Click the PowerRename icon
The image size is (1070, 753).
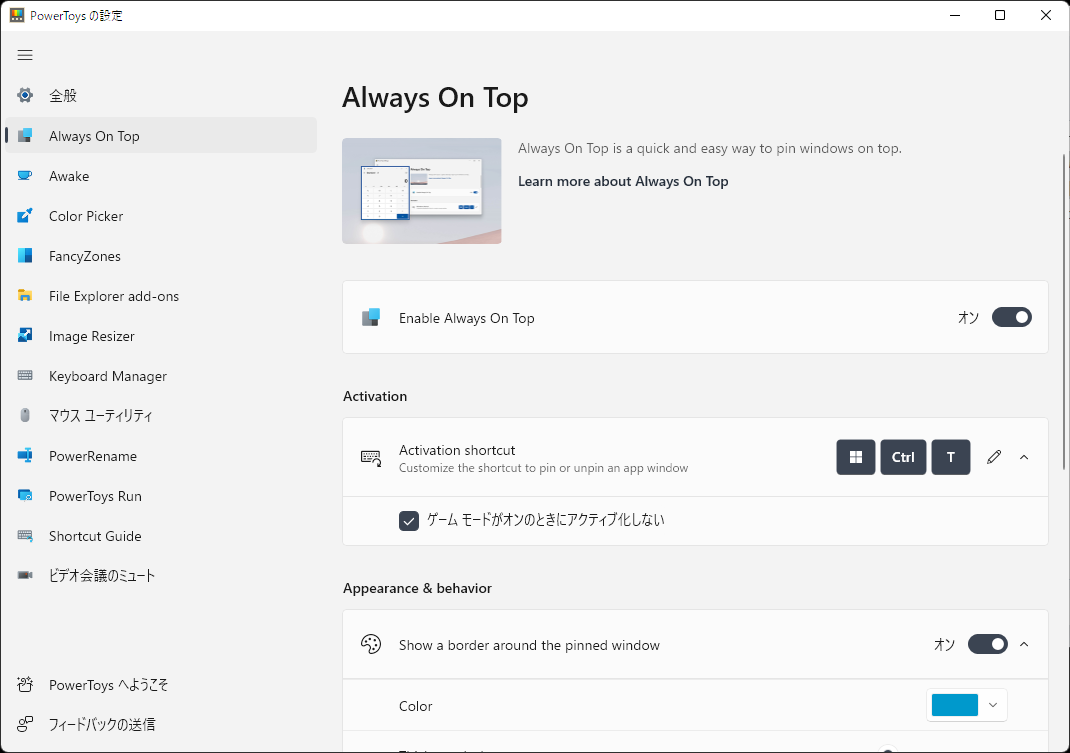point(25,455)
